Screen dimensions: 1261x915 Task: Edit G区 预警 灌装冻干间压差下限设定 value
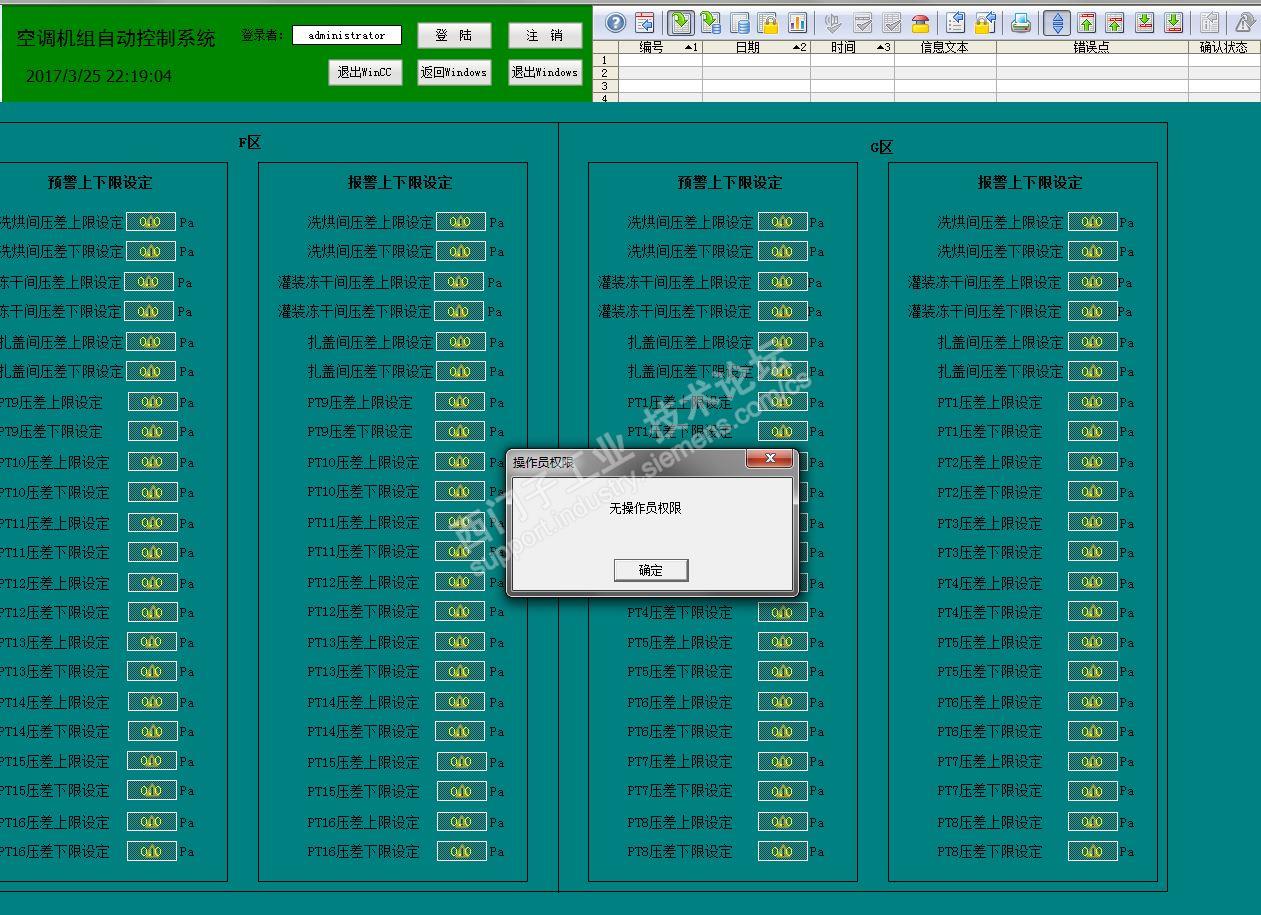pos(782,311)
